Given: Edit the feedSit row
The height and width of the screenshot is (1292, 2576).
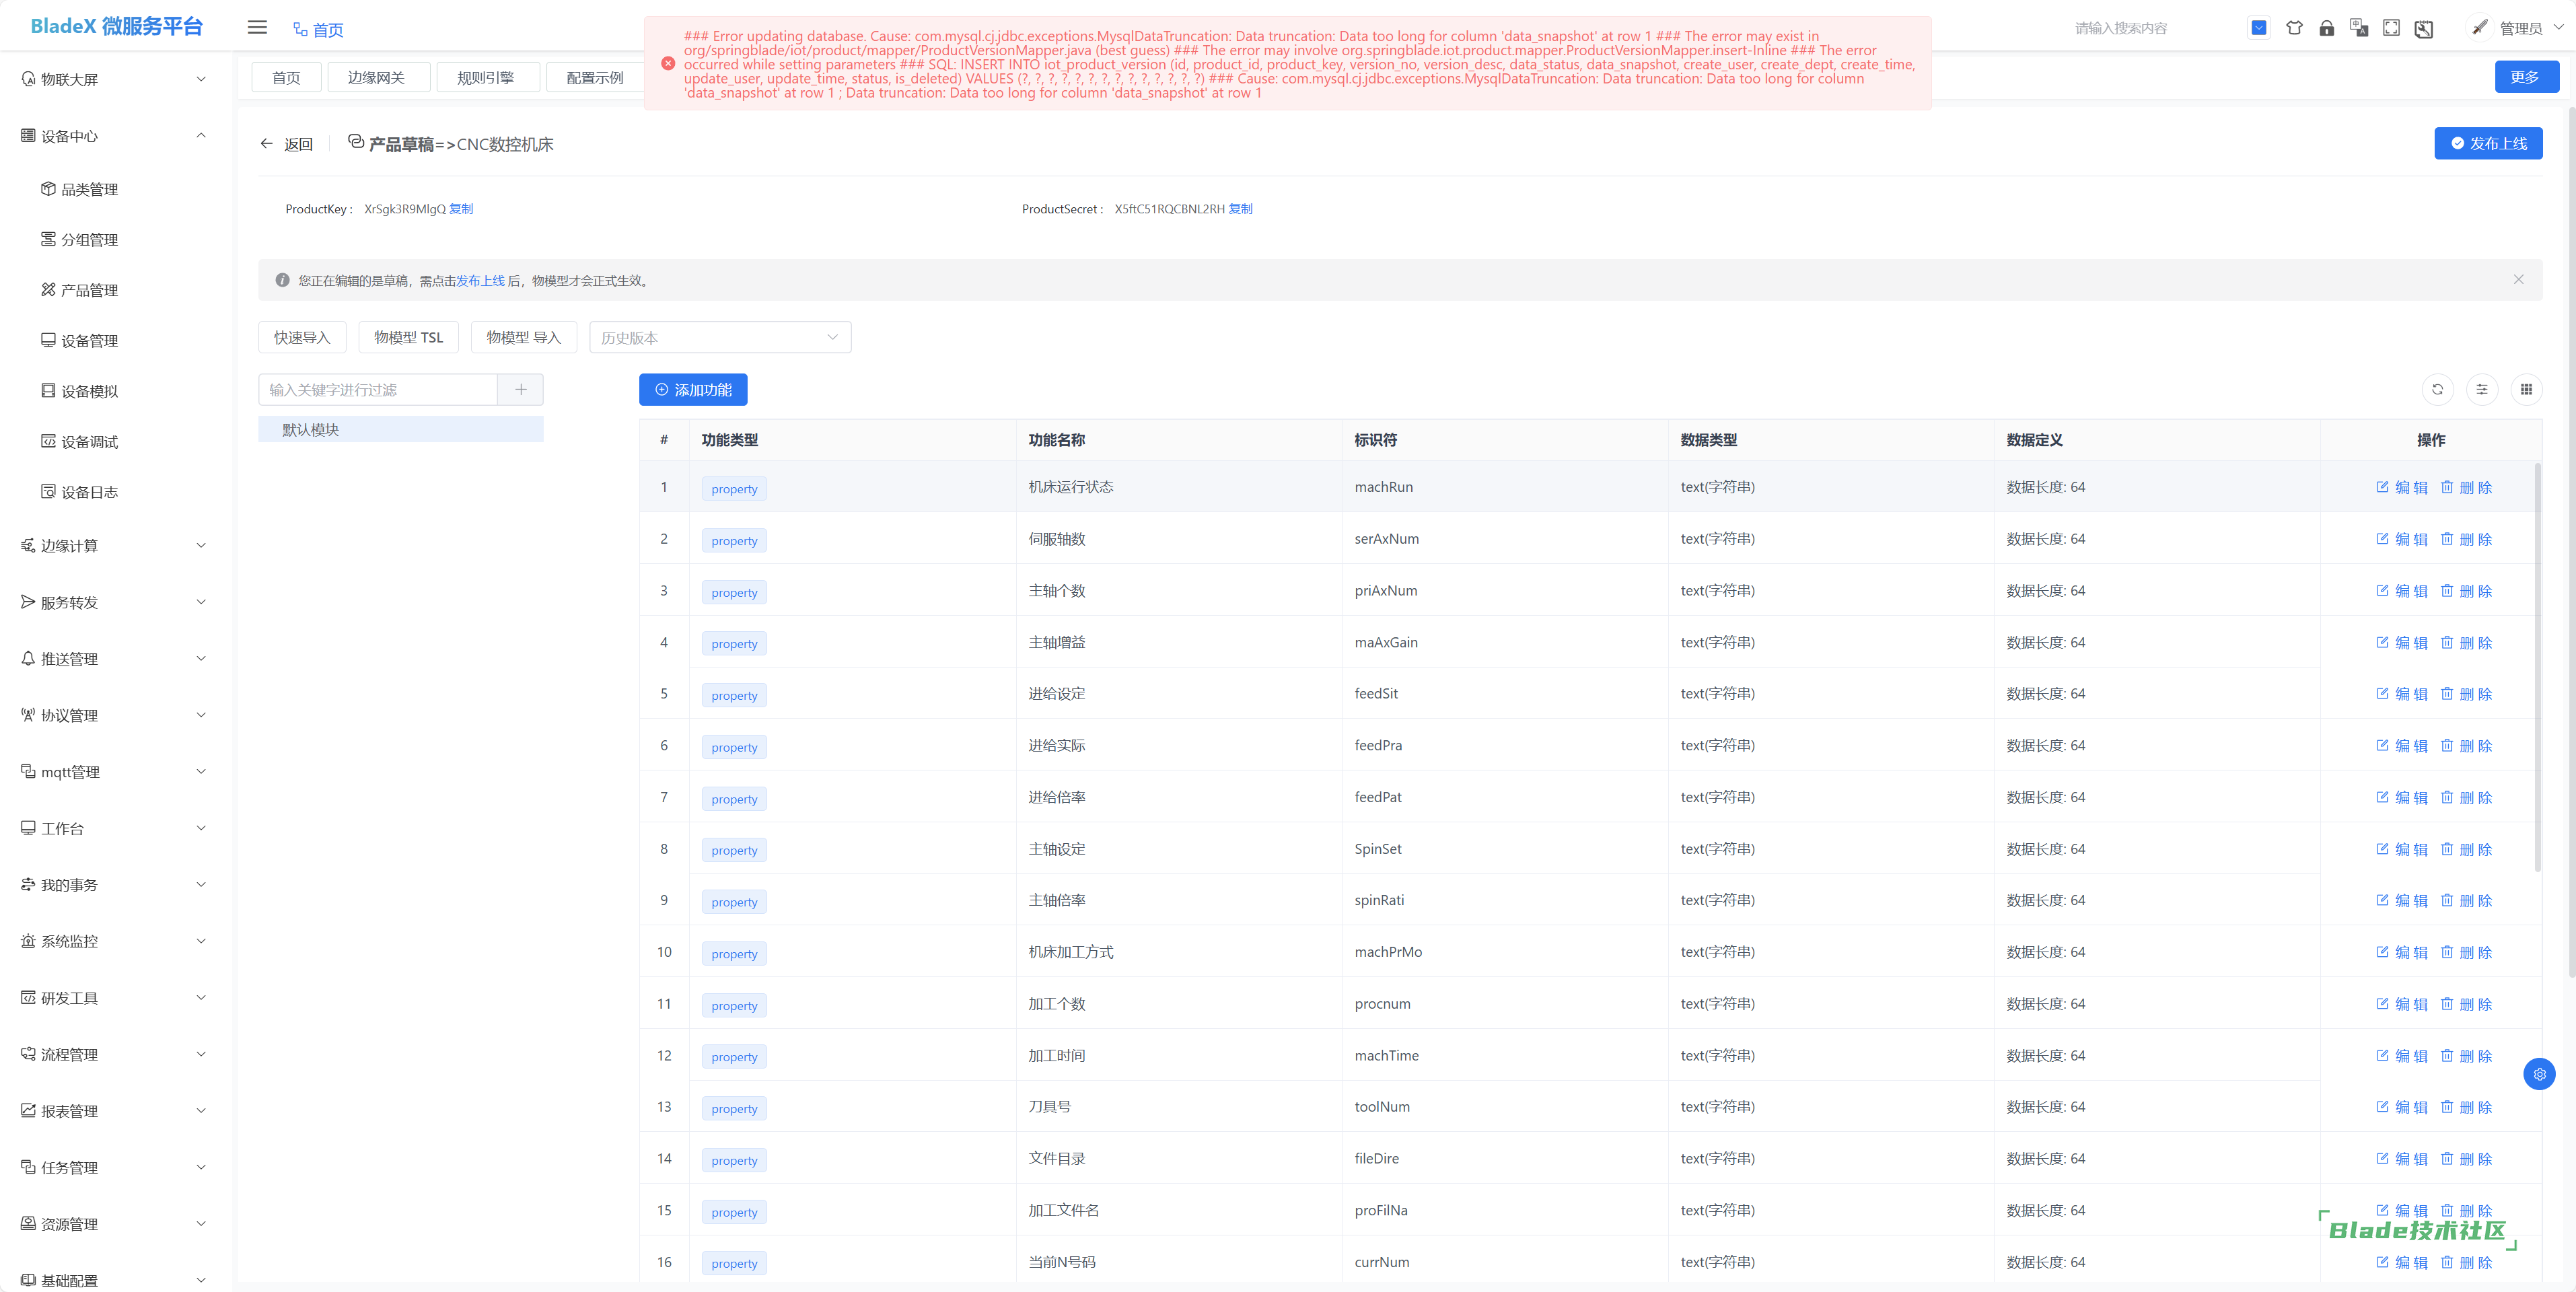Looking at the screenshot, I should click(x=2401, y=694).
